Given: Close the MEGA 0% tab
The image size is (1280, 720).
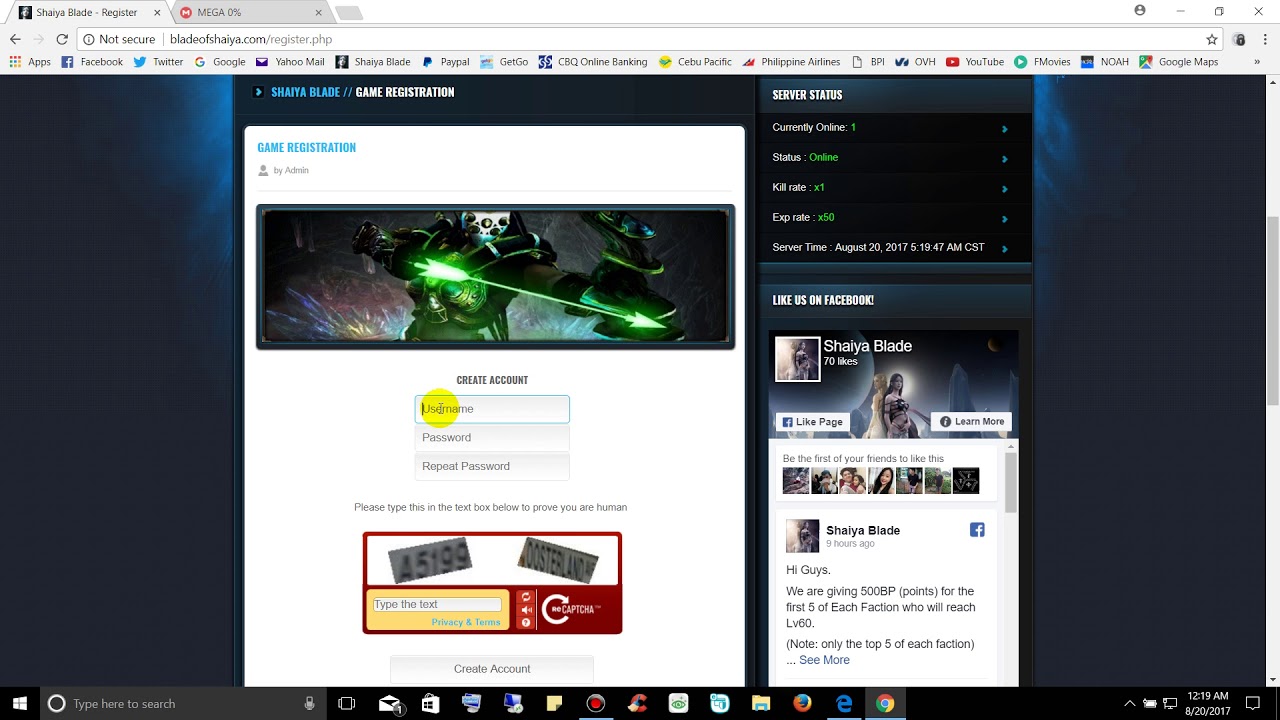Looking at the screenshot, I should point(318,12).
